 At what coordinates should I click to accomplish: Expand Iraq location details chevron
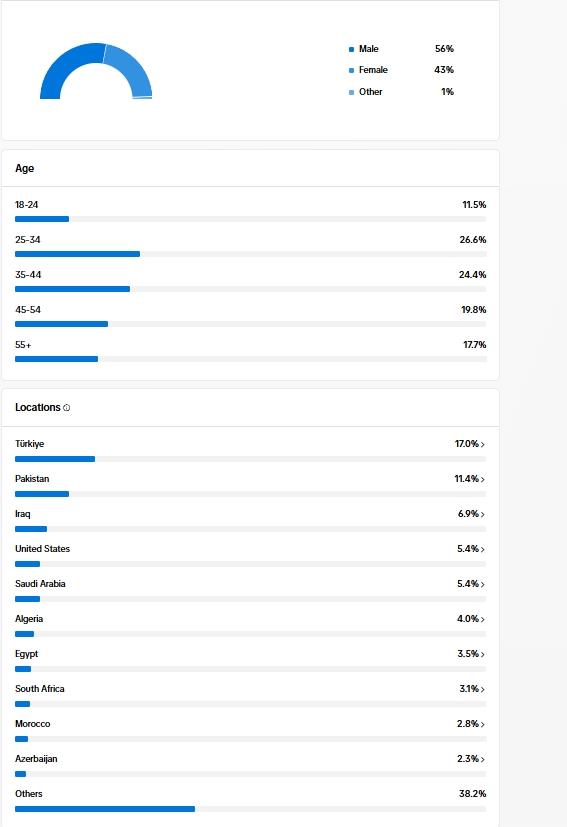coord(483,514)
